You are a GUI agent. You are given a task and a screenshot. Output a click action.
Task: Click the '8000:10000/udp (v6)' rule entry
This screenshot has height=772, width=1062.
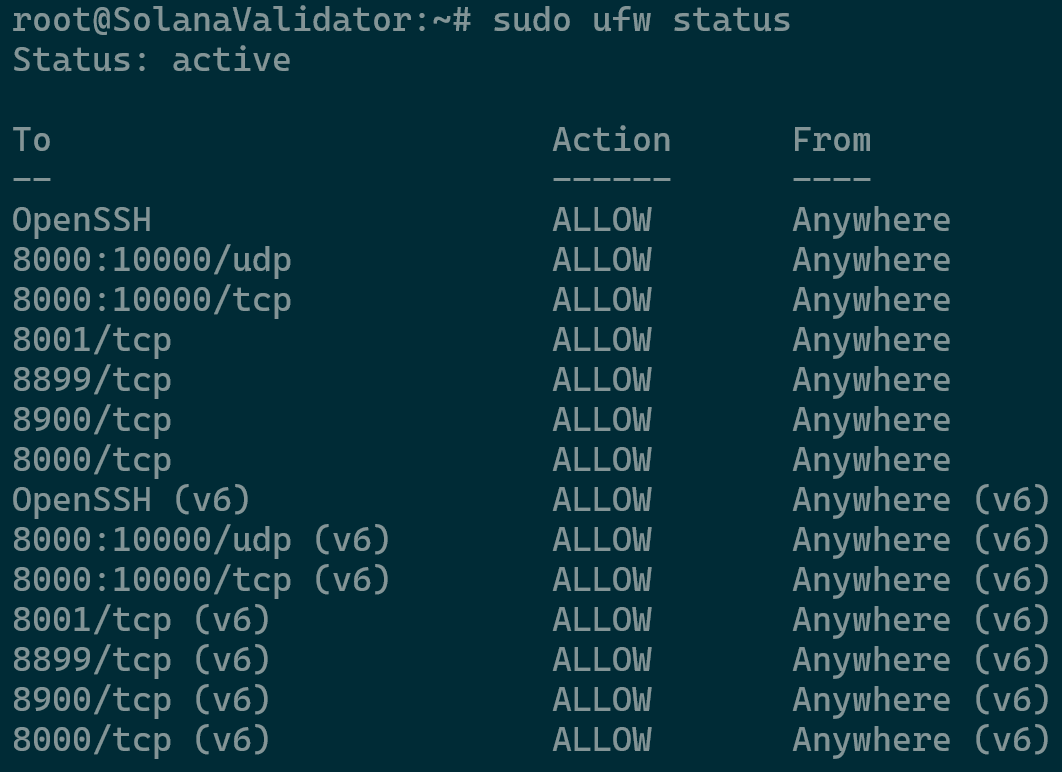click(x=201, y=540)
